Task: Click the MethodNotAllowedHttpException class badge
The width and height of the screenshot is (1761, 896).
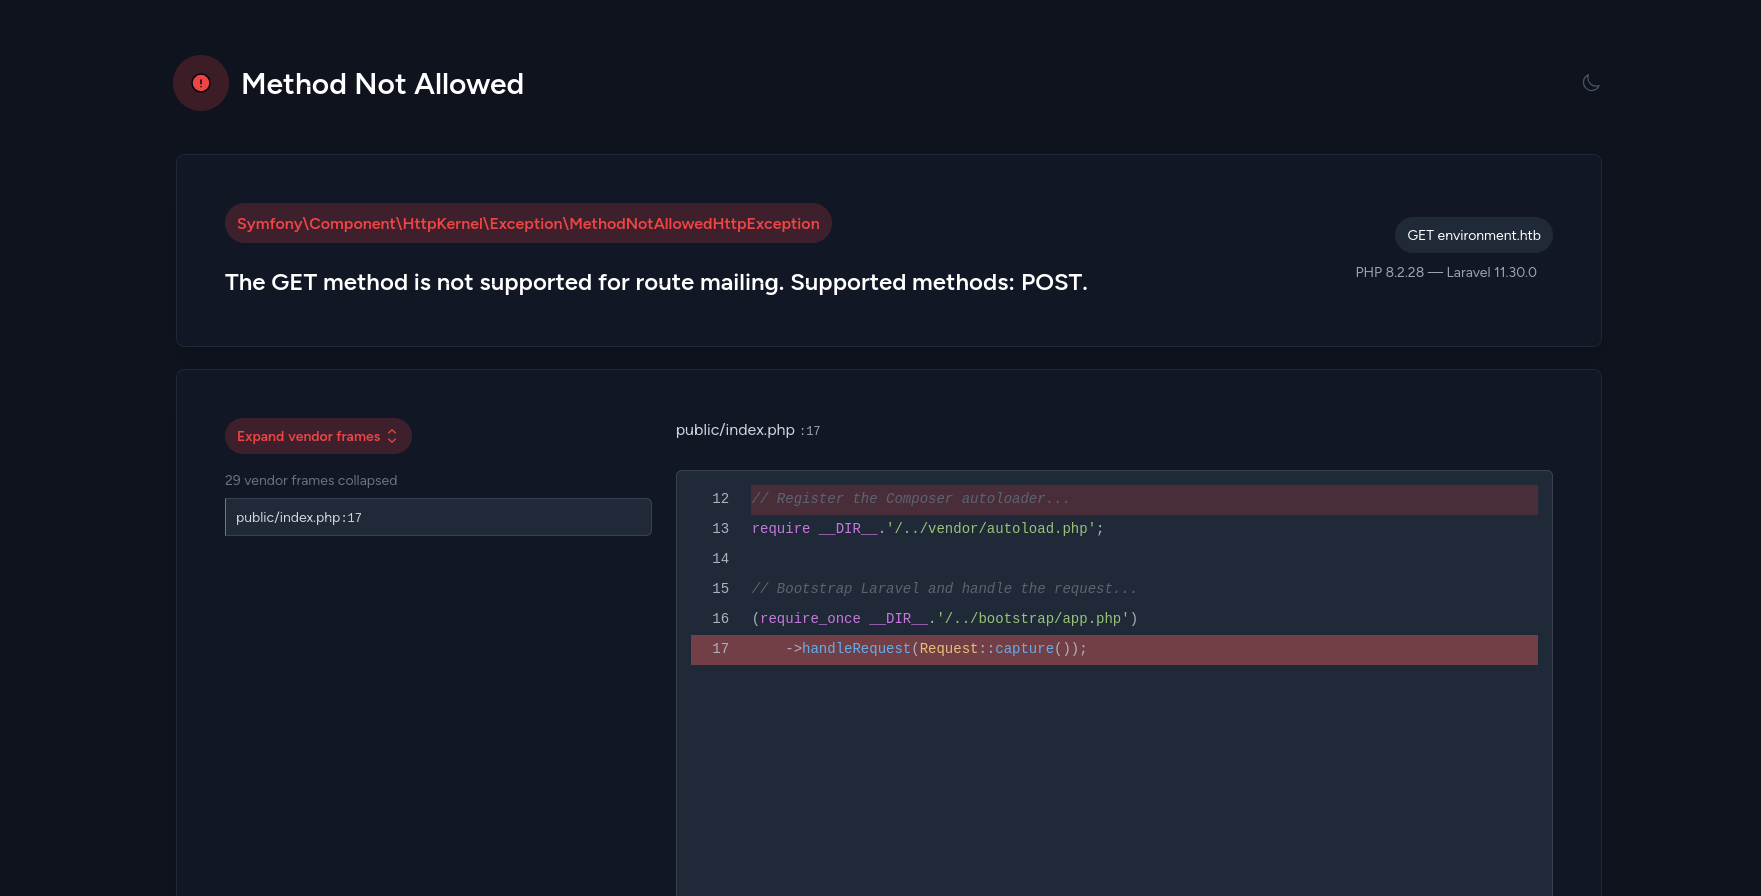Action: point(528,223)
